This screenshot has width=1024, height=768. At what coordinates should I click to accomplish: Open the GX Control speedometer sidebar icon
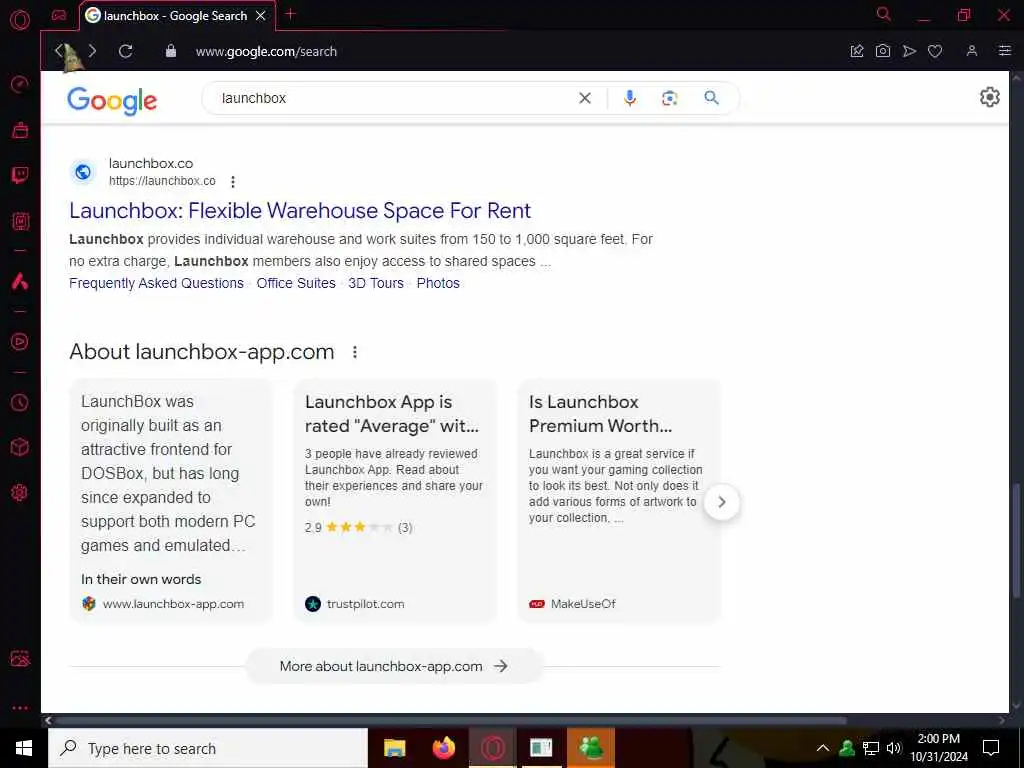click(x=20, y=84)
